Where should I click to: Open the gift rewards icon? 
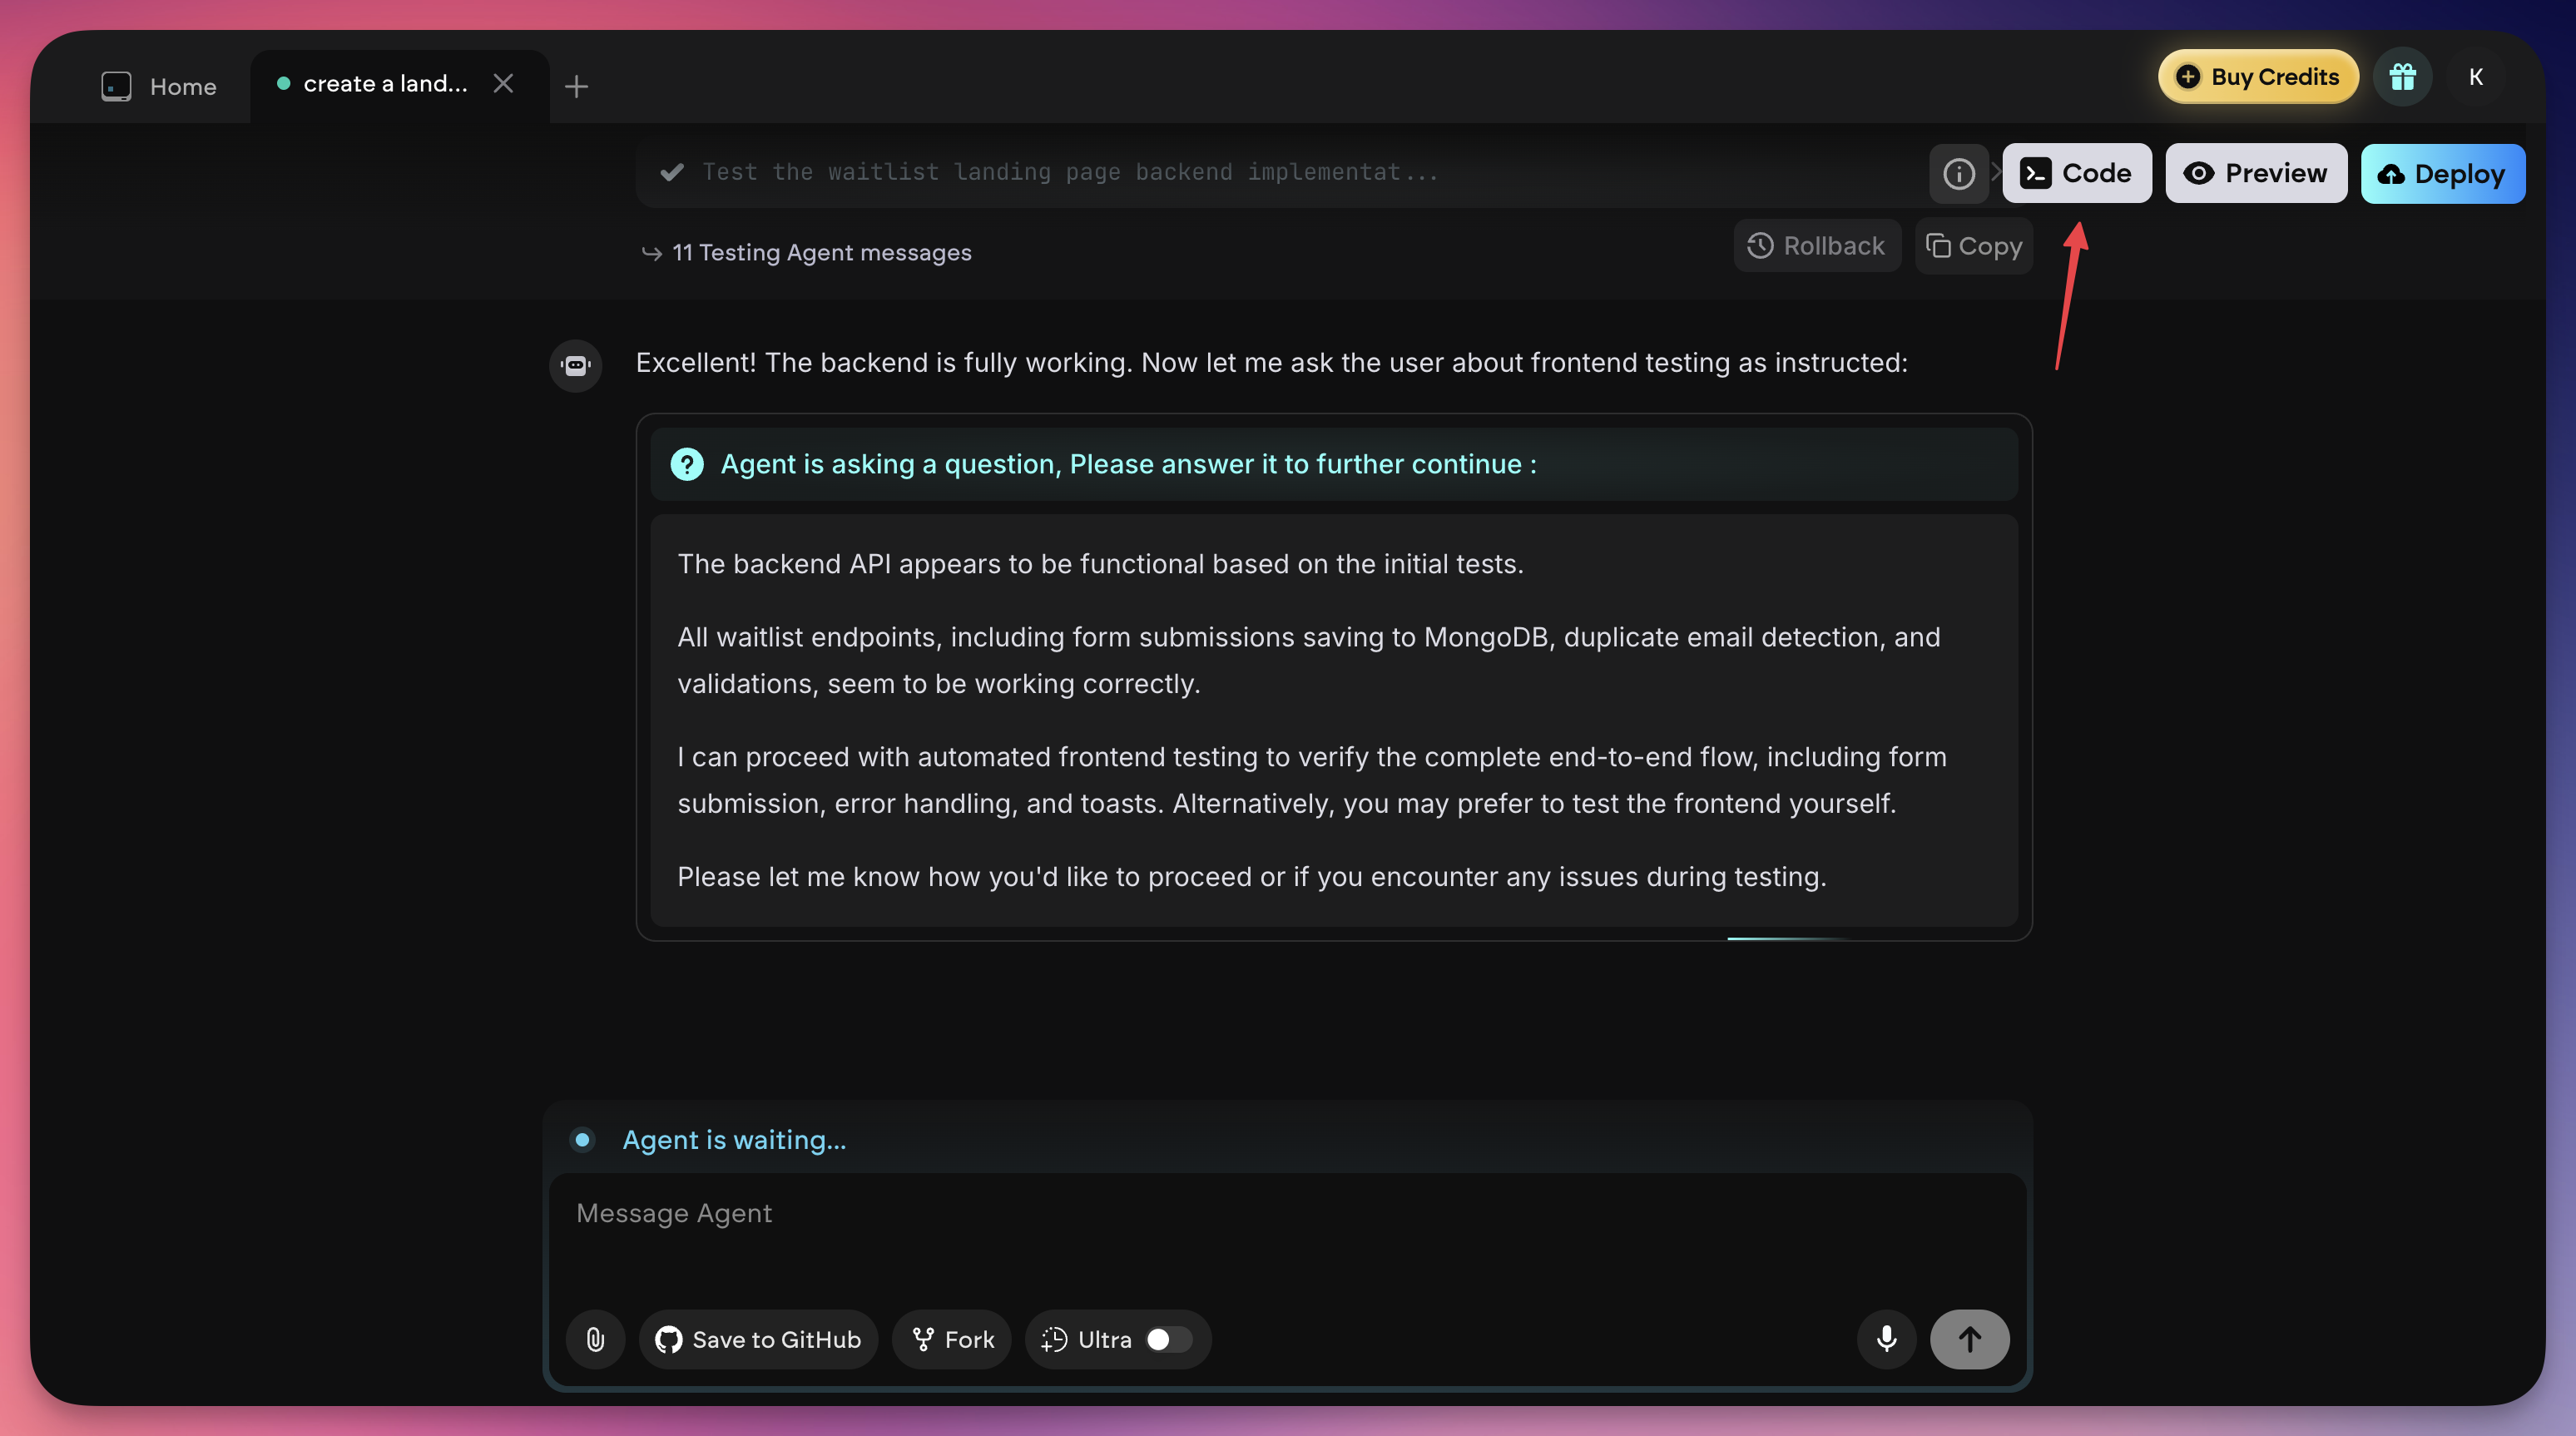click(x=2404, y=76)
